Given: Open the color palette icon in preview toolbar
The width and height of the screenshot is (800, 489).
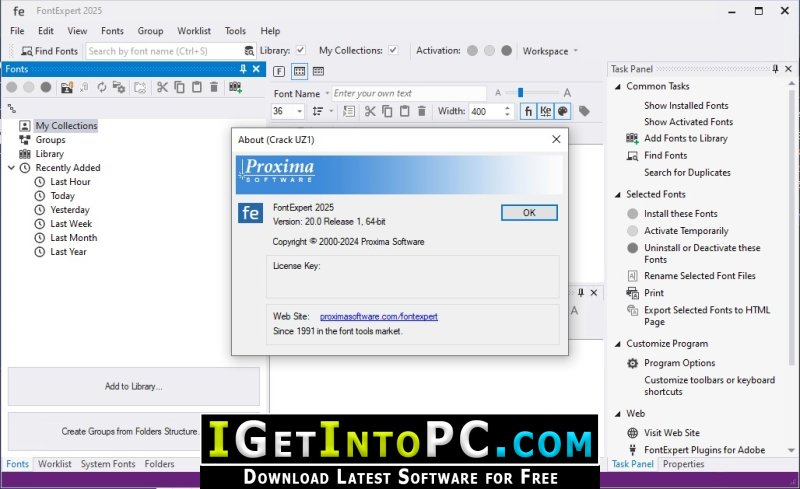Looking at the screenshot, I should pyautogui.click(x=562, y=111).
